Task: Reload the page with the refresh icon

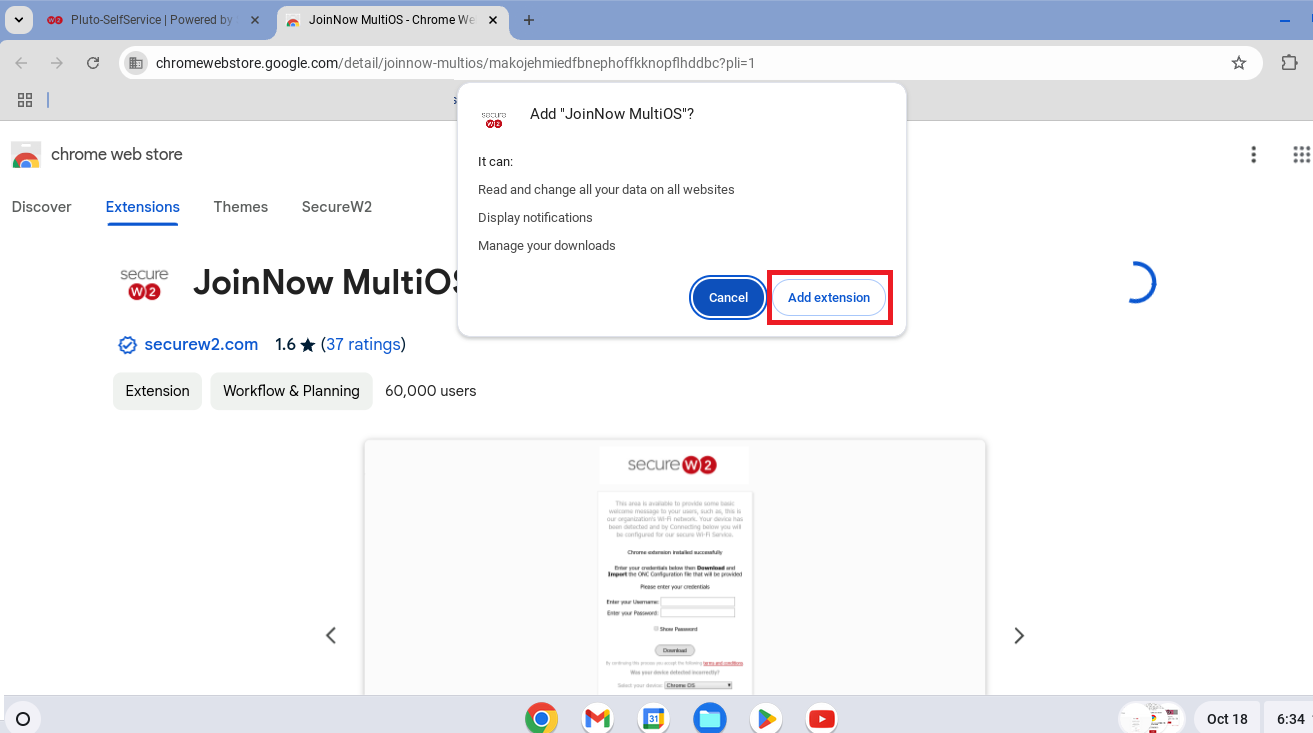Action: [x=93, y=63]
